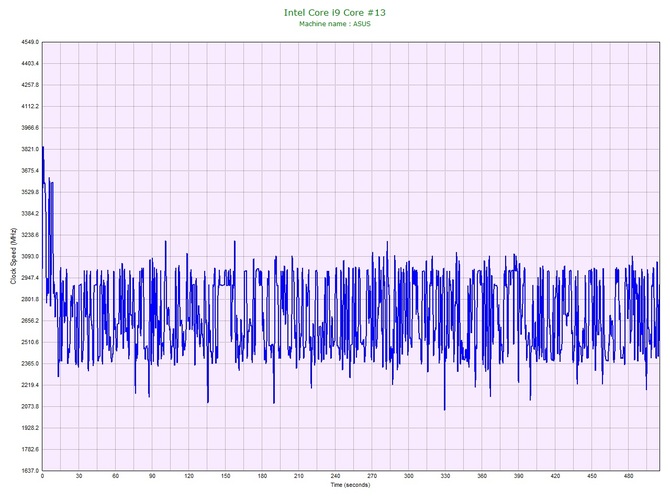Select the 2510.6 y-axis value

(30, 342)
